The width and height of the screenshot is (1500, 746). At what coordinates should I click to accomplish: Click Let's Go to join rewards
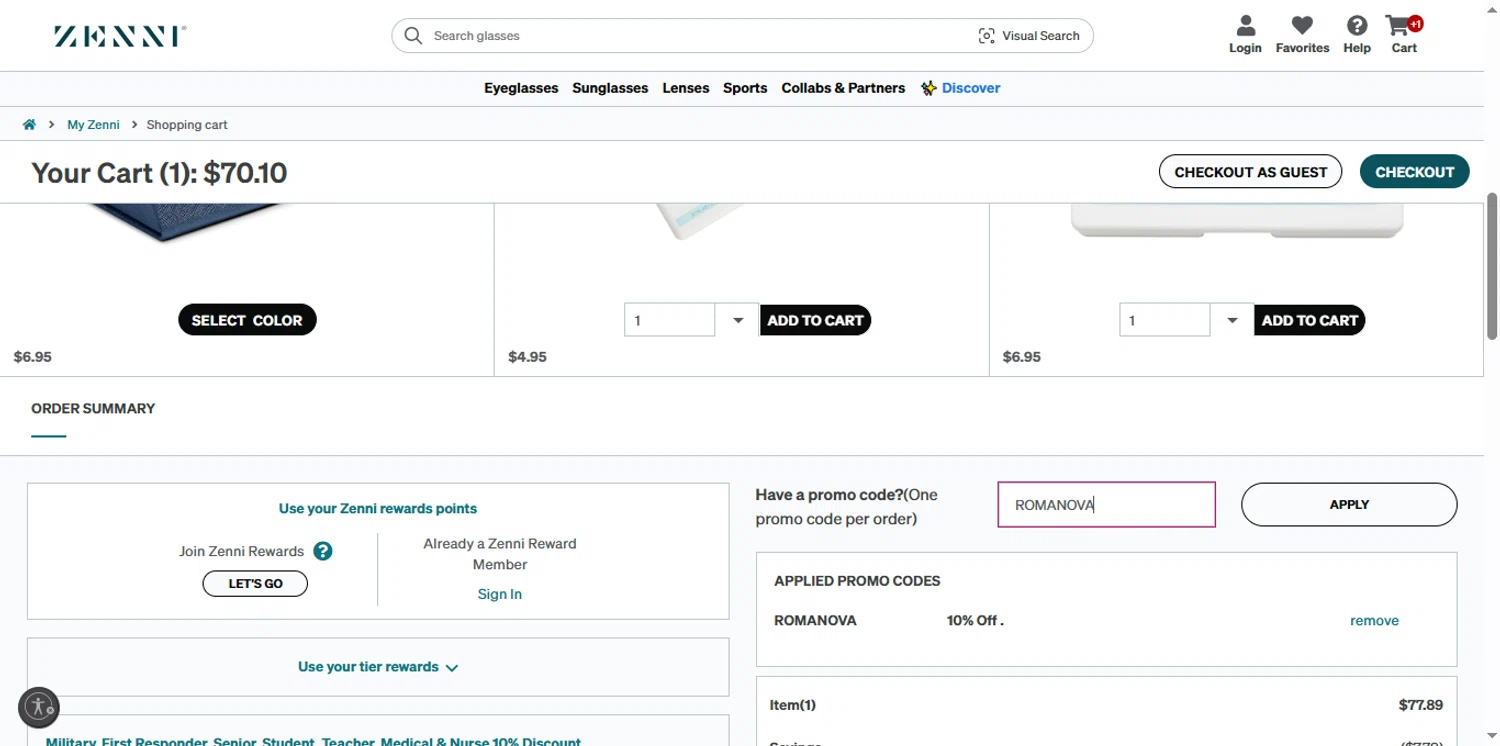point(255,584)
